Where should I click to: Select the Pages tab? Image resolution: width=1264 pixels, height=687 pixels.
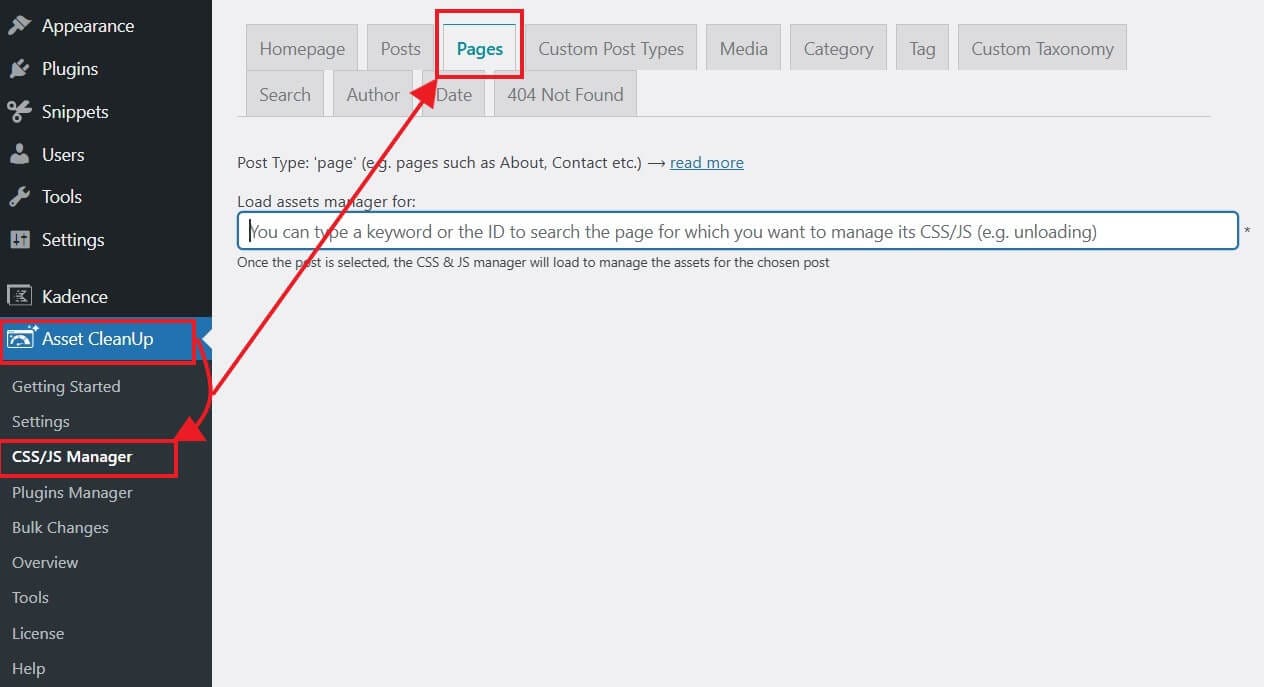(480, 48)
